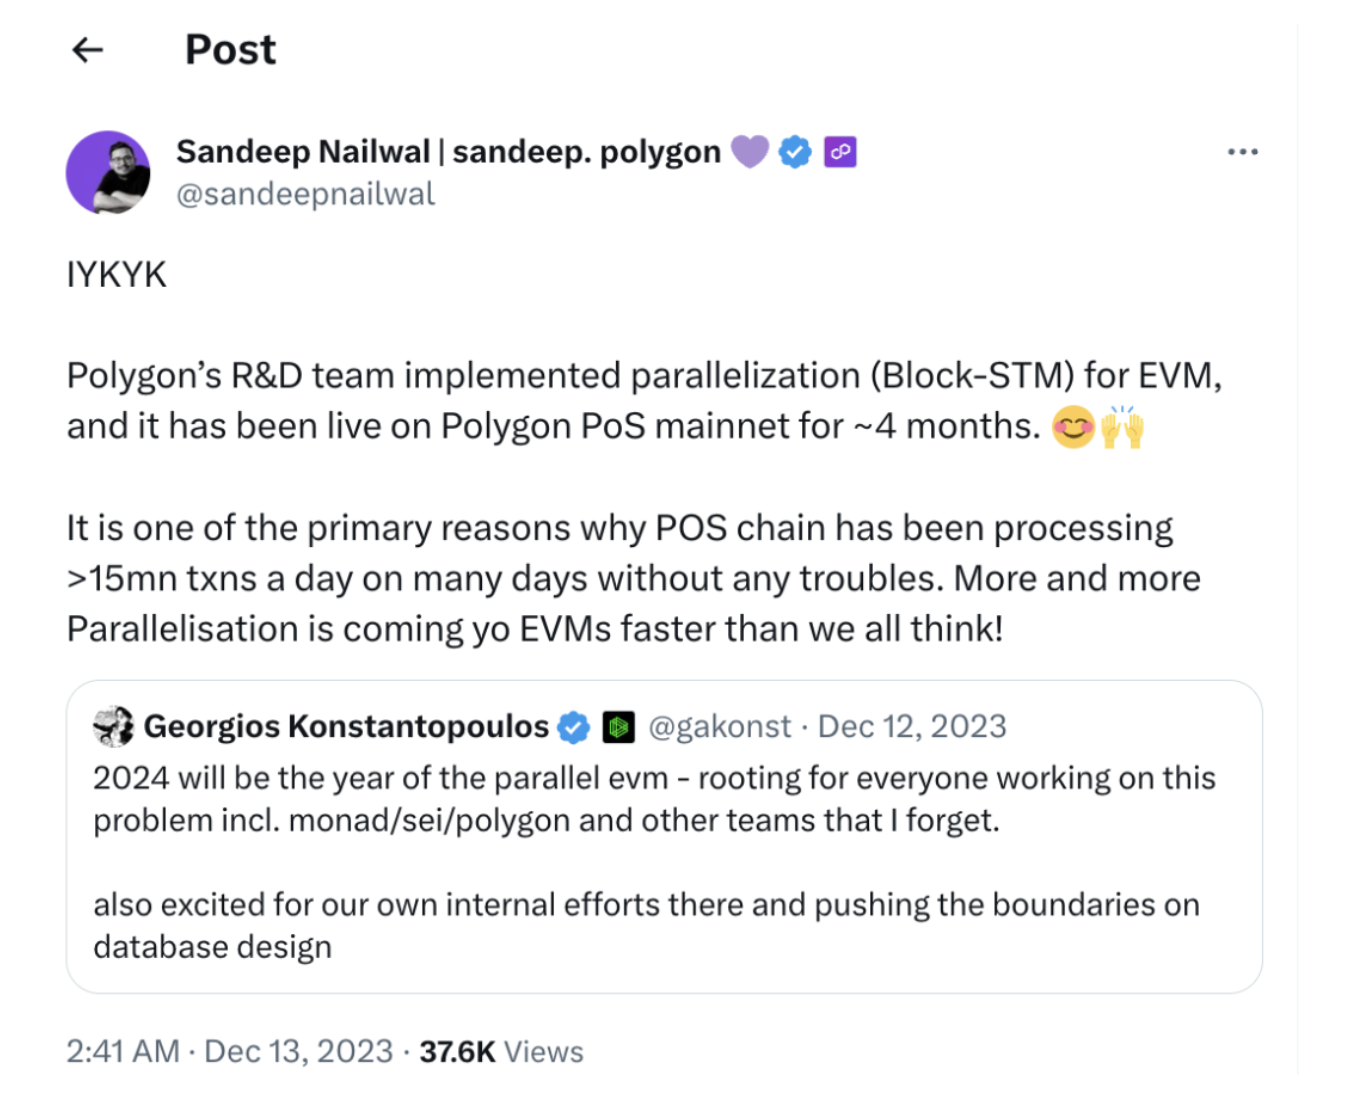
Task: Open the quoted post about parallel evm
Action: pos(664,837)
